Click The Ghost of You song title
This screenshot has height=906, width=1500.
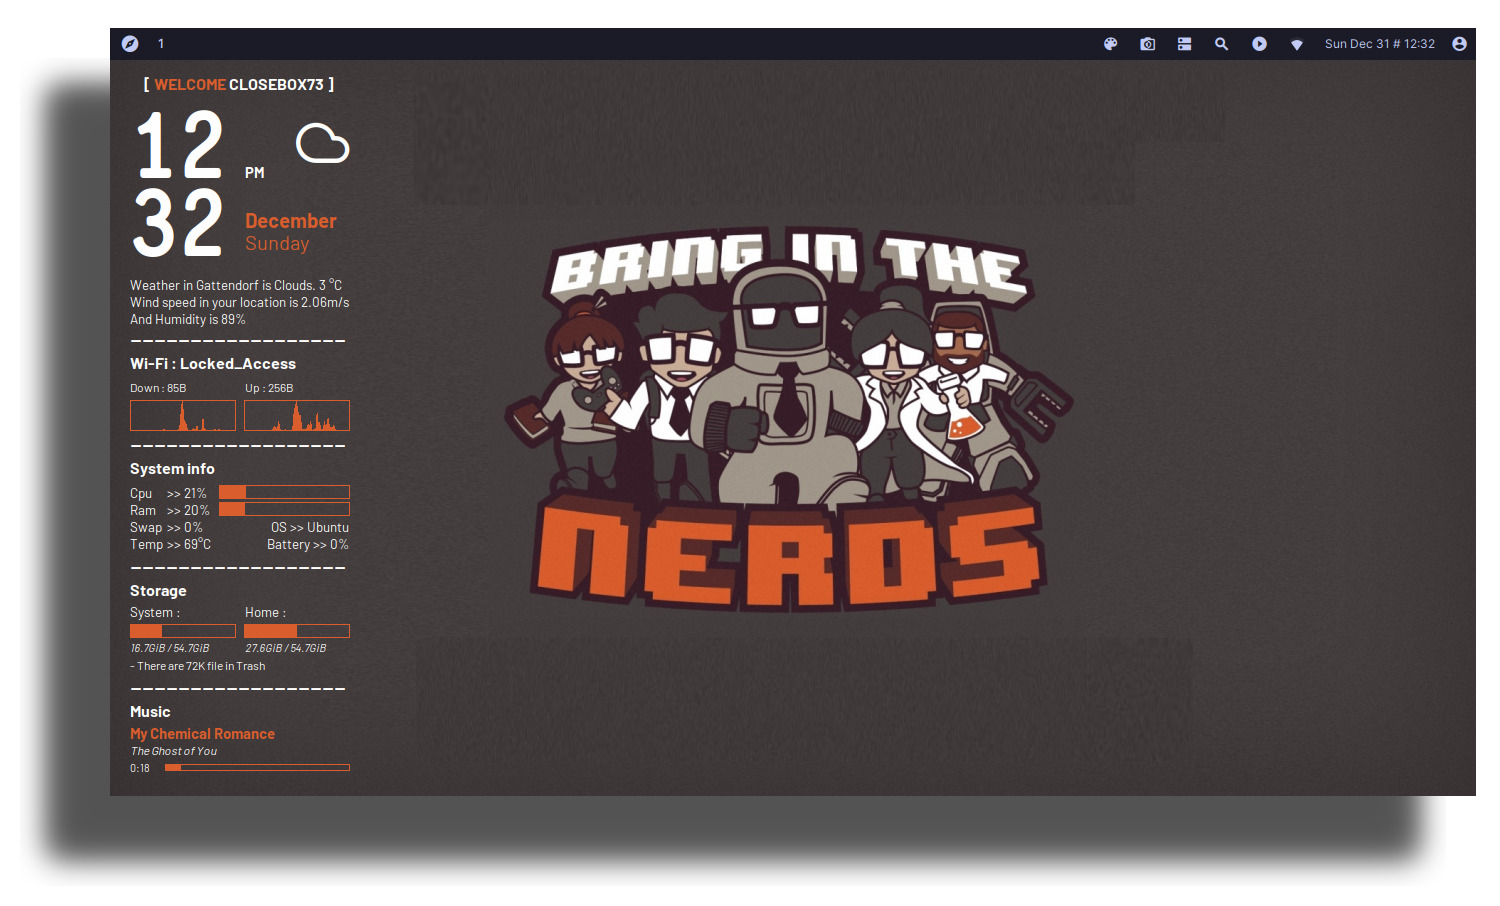pyautogui.click(x=174, y=751)
